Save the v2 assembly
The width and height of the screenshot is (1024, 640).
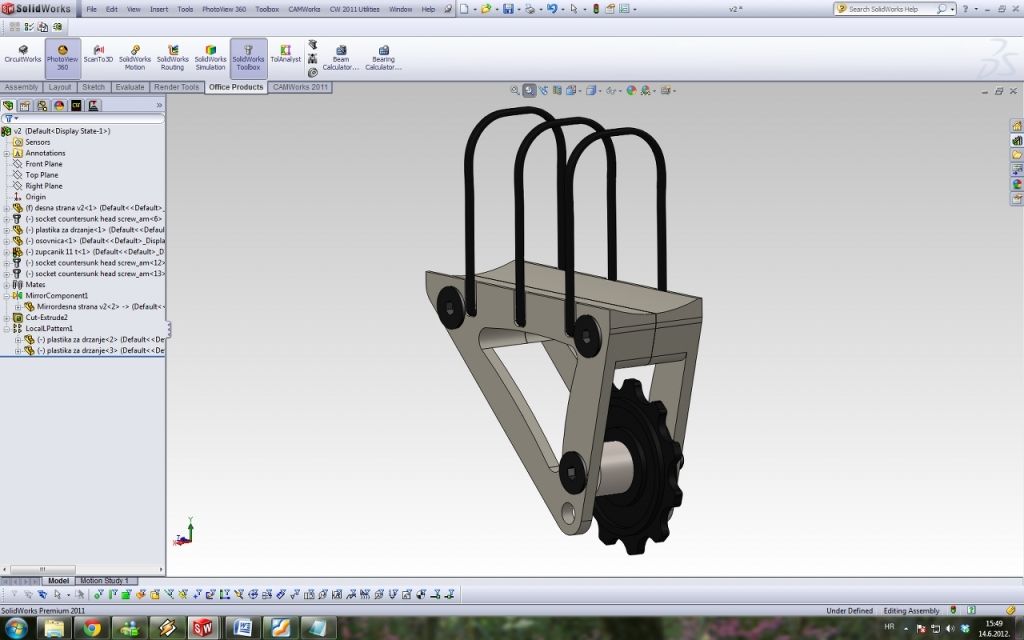coord(507,9)
